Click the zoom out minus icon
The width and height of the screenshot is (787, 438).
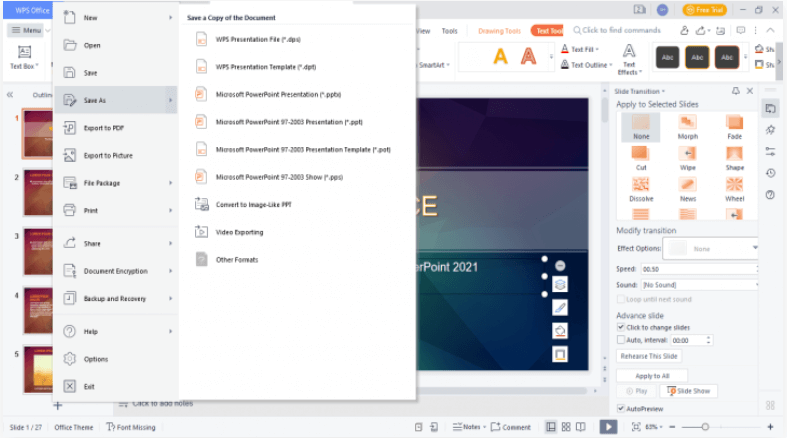[672, 427]
